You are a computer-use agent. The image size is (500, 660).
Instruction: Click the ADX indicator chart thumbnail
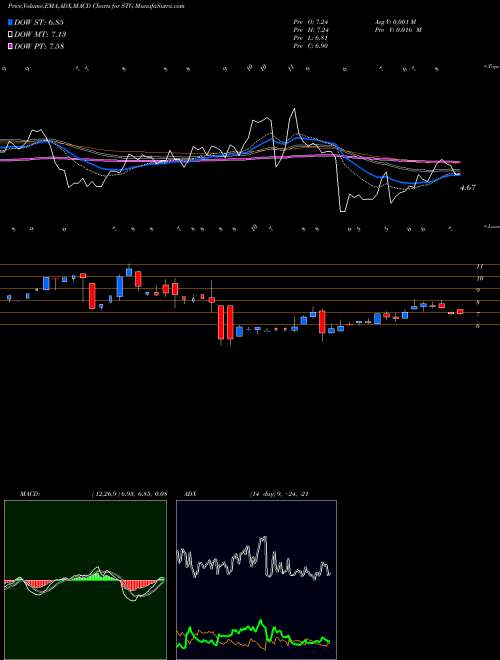click(x=256, y=580)
